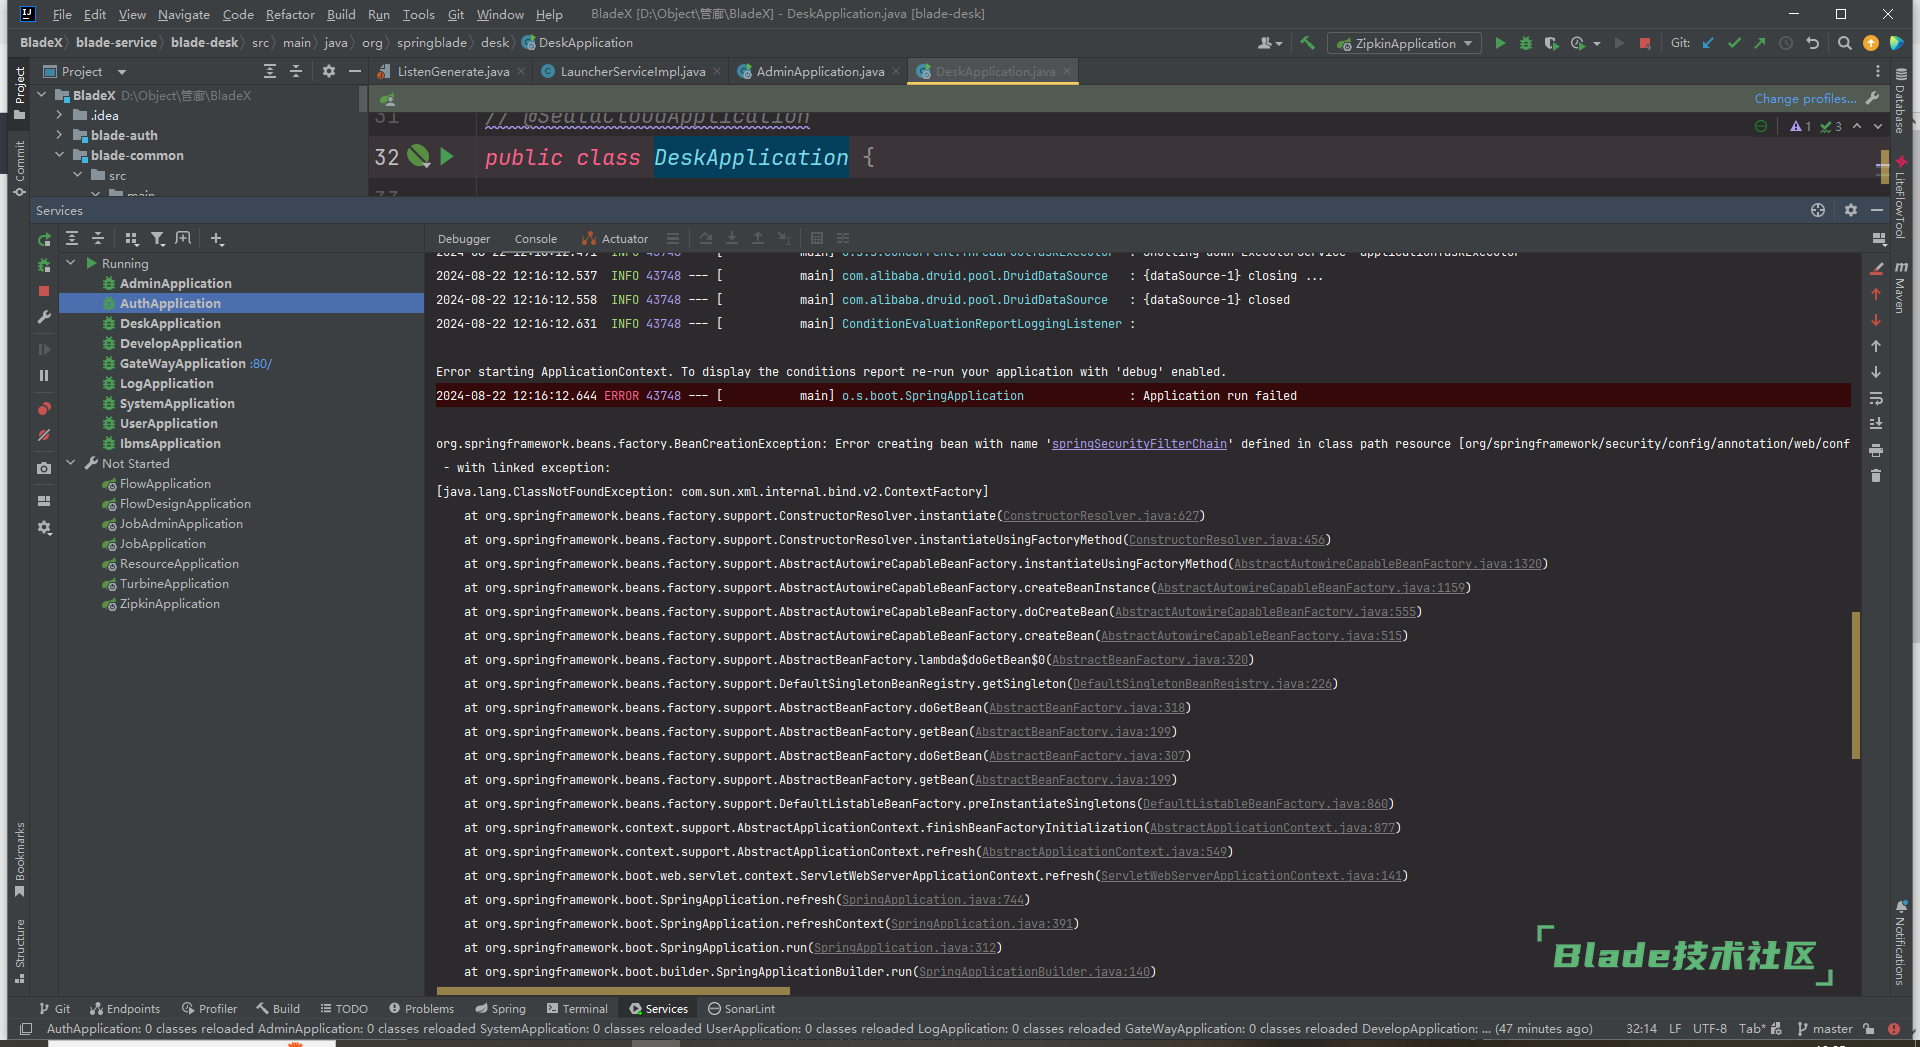Run ZipkinApplication with the green play icon
Image resolution: width=1920 pixels, height=1047 pixels.
1499,43
